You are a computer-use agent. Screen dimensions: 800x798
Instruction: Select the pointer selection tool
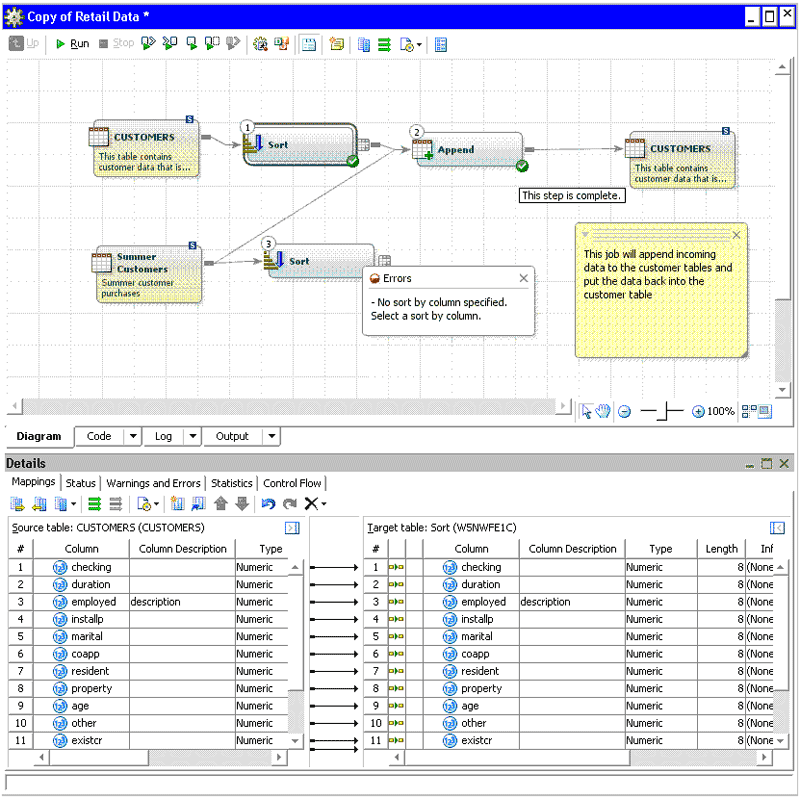point(587,411)
